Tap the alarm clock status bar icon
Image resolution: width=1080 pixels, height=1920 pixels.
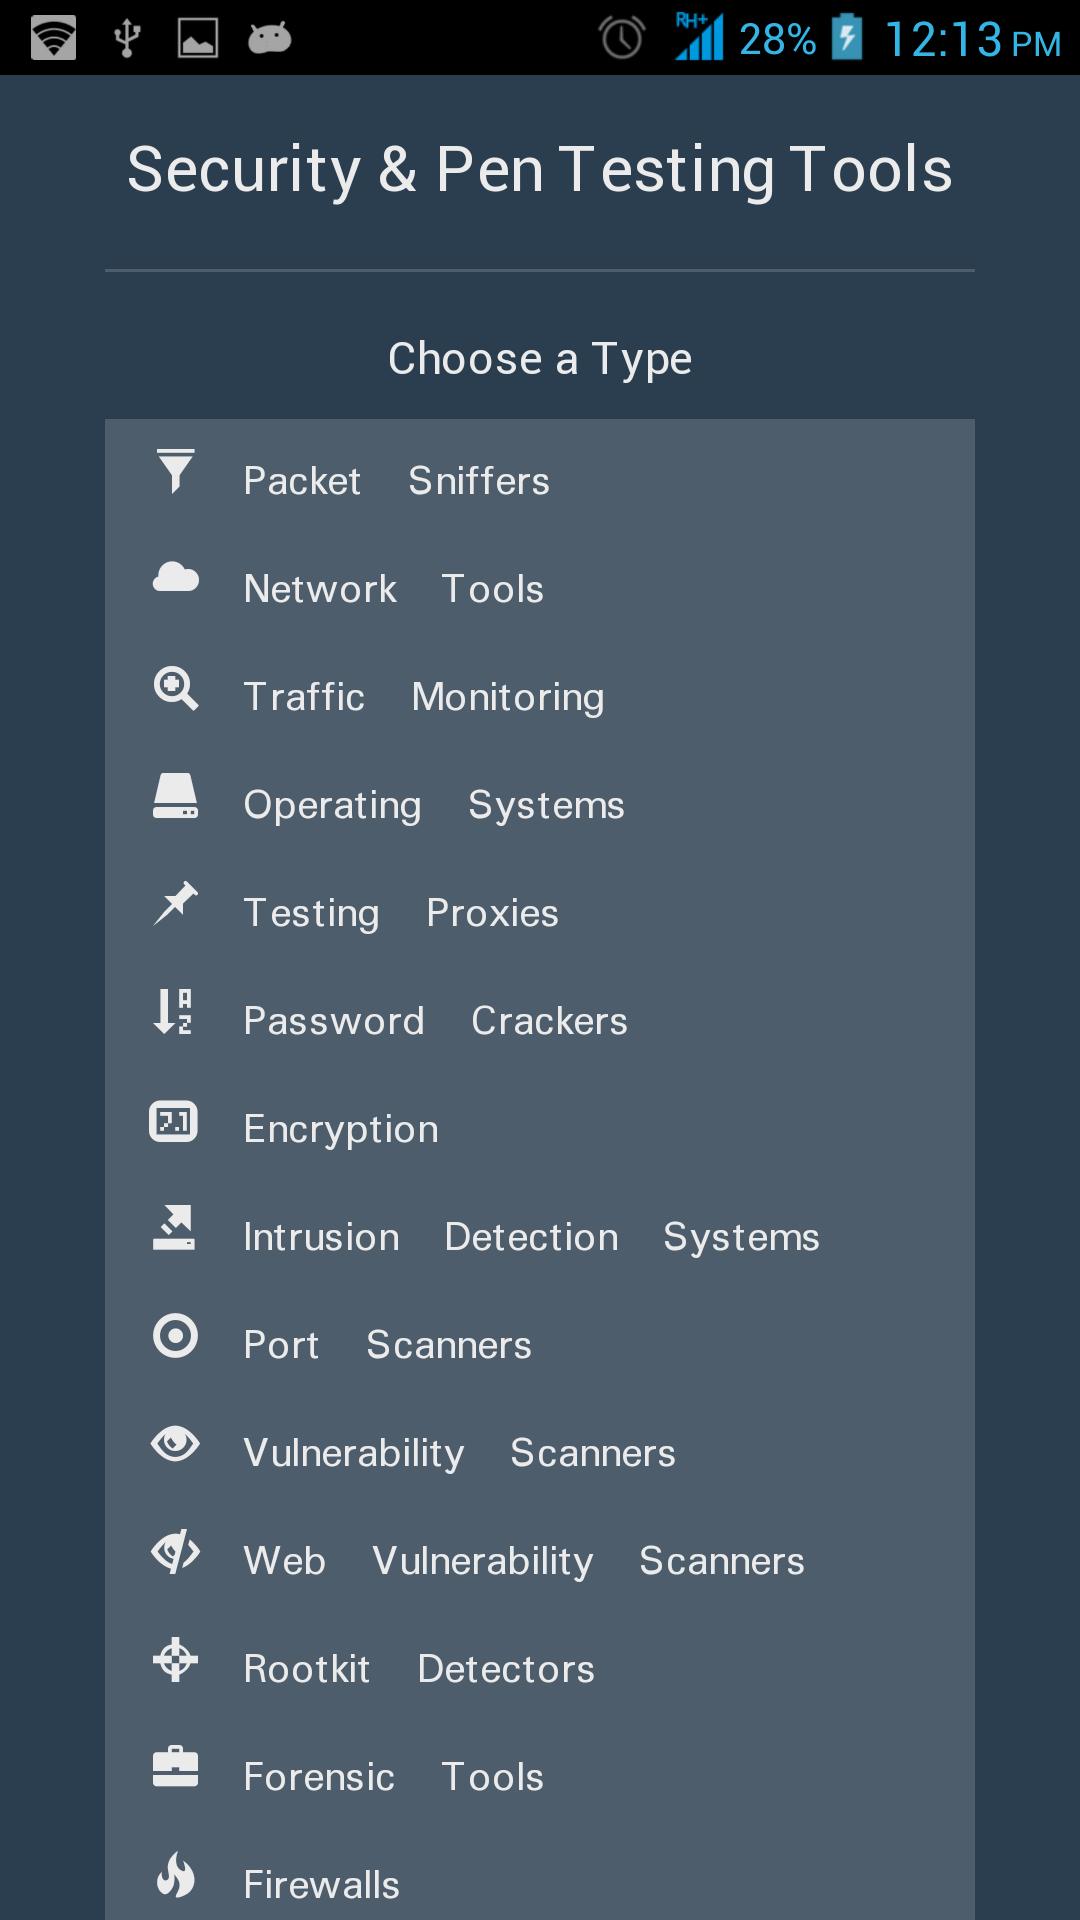click(x=621, y=38)
